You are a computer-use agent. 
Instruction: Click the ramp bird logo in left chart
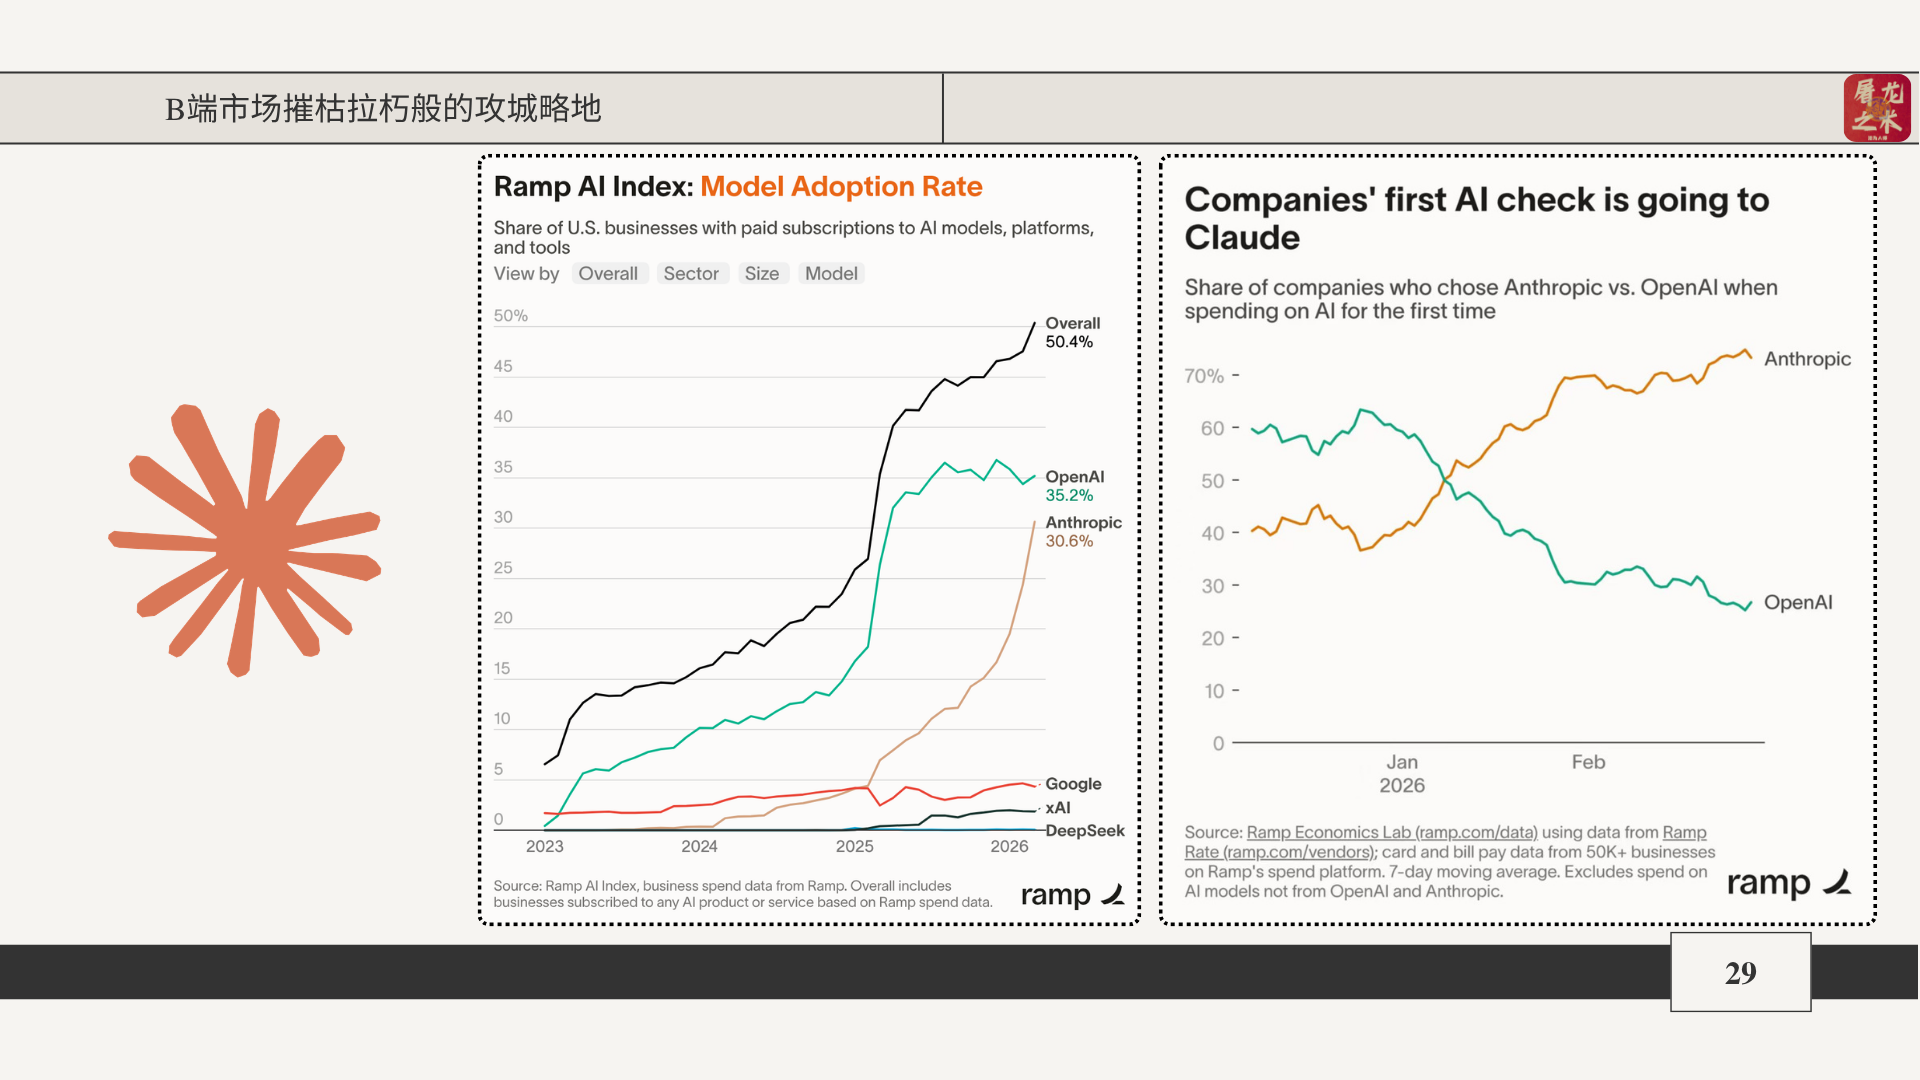pyautogui.click(x=1113, y=895)
